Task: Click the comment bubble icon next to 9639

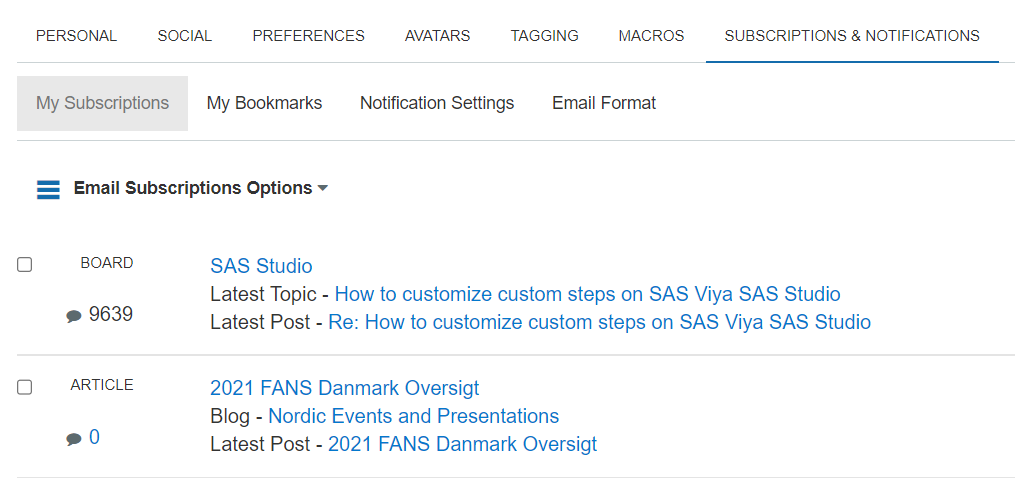Action: tap(74, 316)
